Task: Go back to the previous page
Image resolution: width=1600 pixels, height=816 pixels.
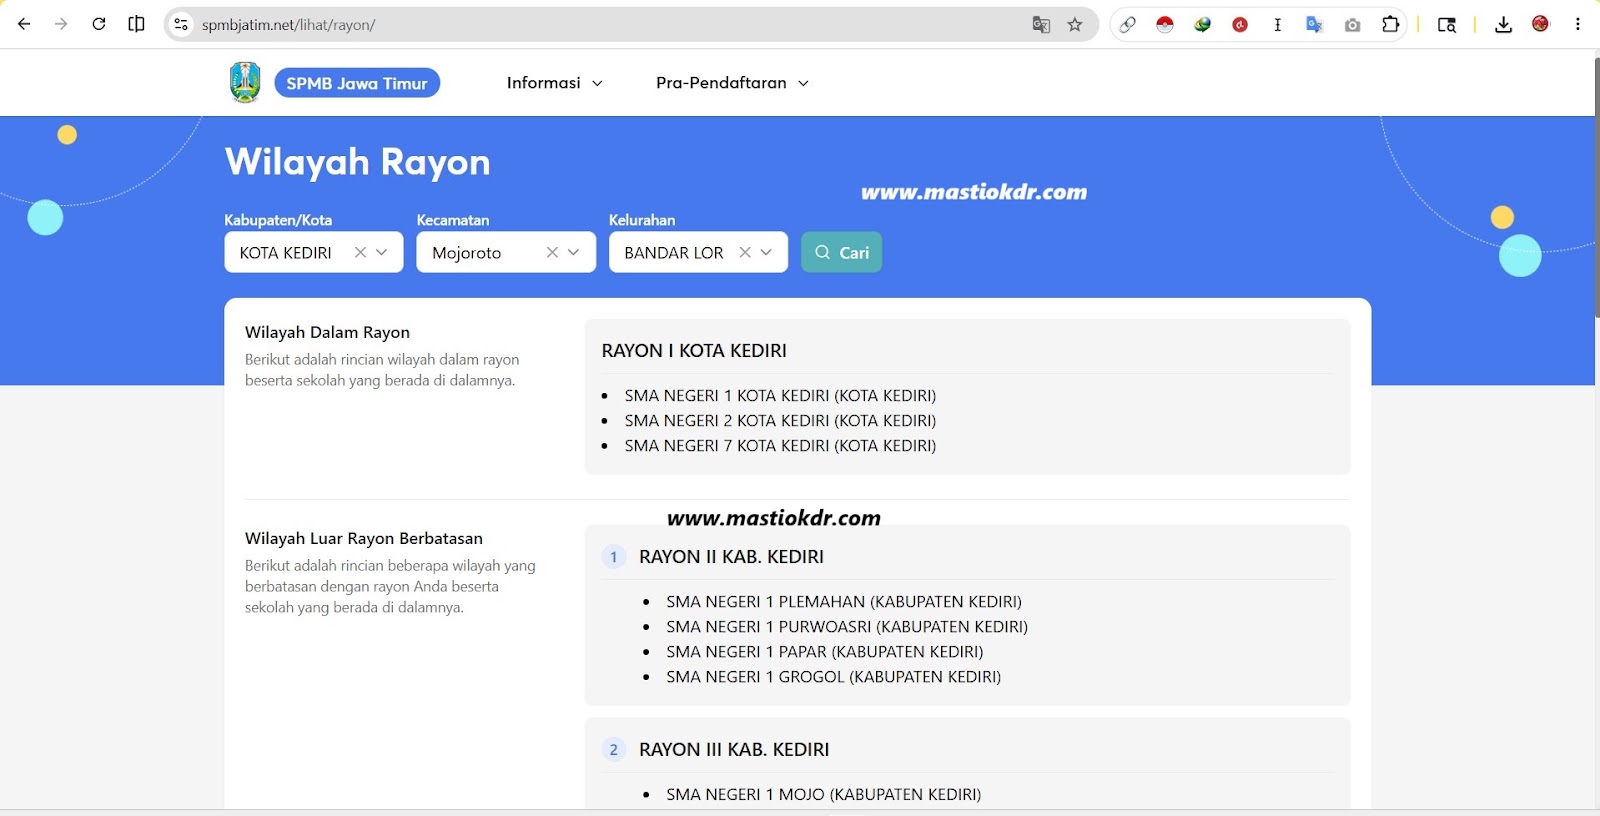Action: 24,24
